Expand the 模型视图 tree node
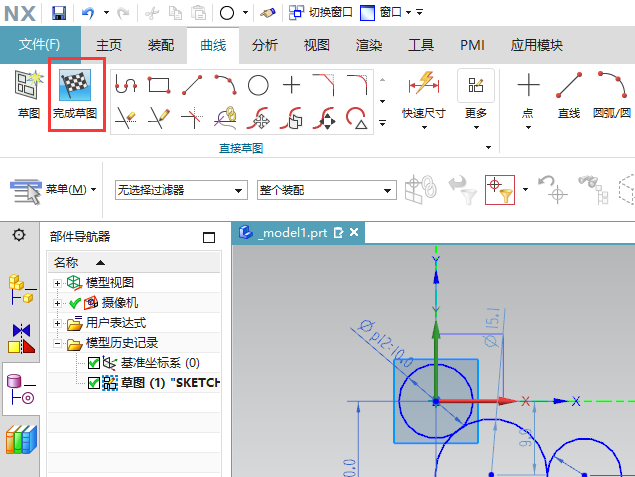Image resolution: width=635 pixels, height=477 pixels. pyautogui.click(x=58, y=283)
